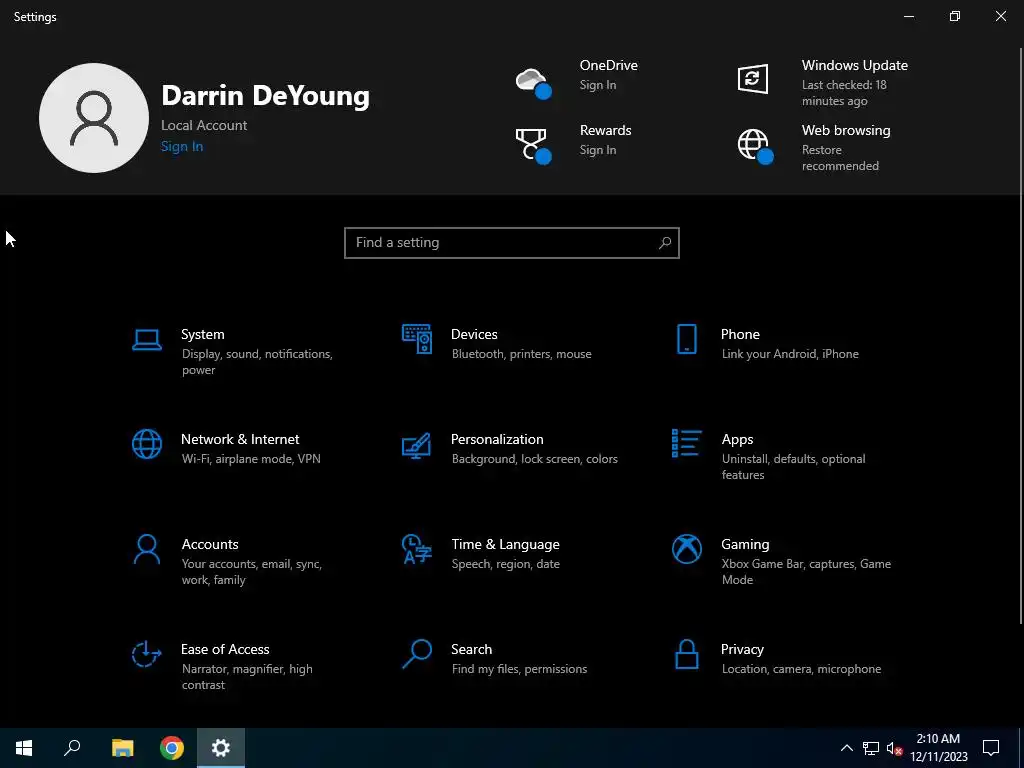
Task: Click the Privacy category title
Action: pyautogui.click(x=742, y=650)
